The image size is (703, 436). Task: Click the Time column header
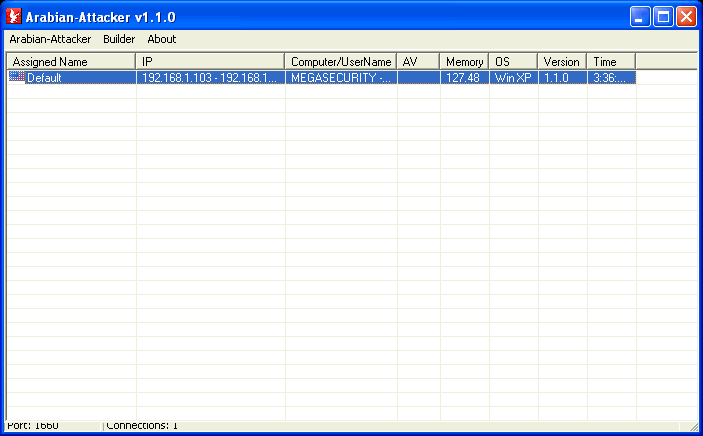point(611,62)
